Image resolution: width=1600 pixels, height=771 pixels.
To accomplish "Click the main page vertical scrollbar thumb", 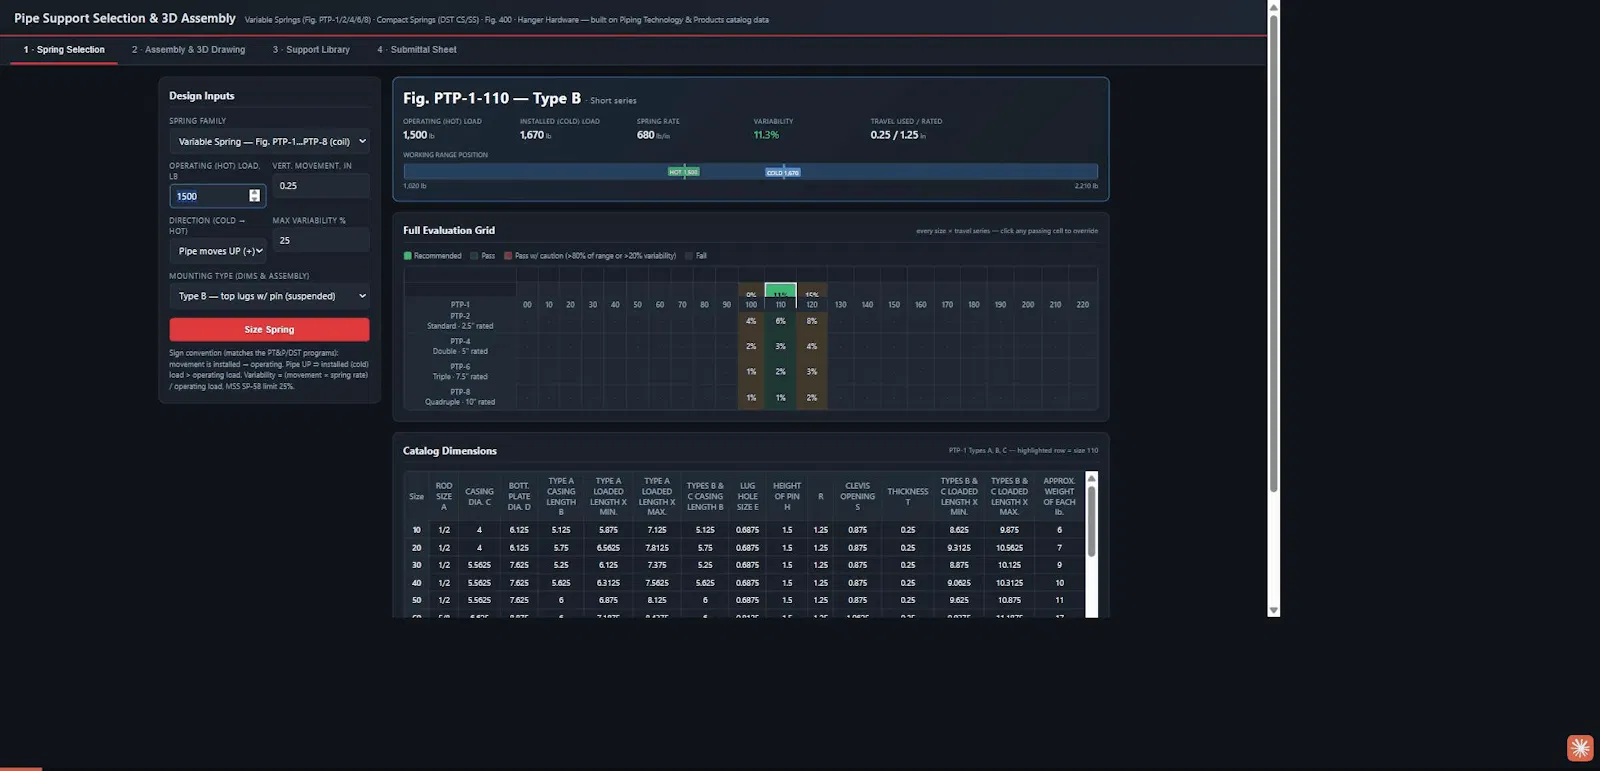I will click(x=1273, y=254).
